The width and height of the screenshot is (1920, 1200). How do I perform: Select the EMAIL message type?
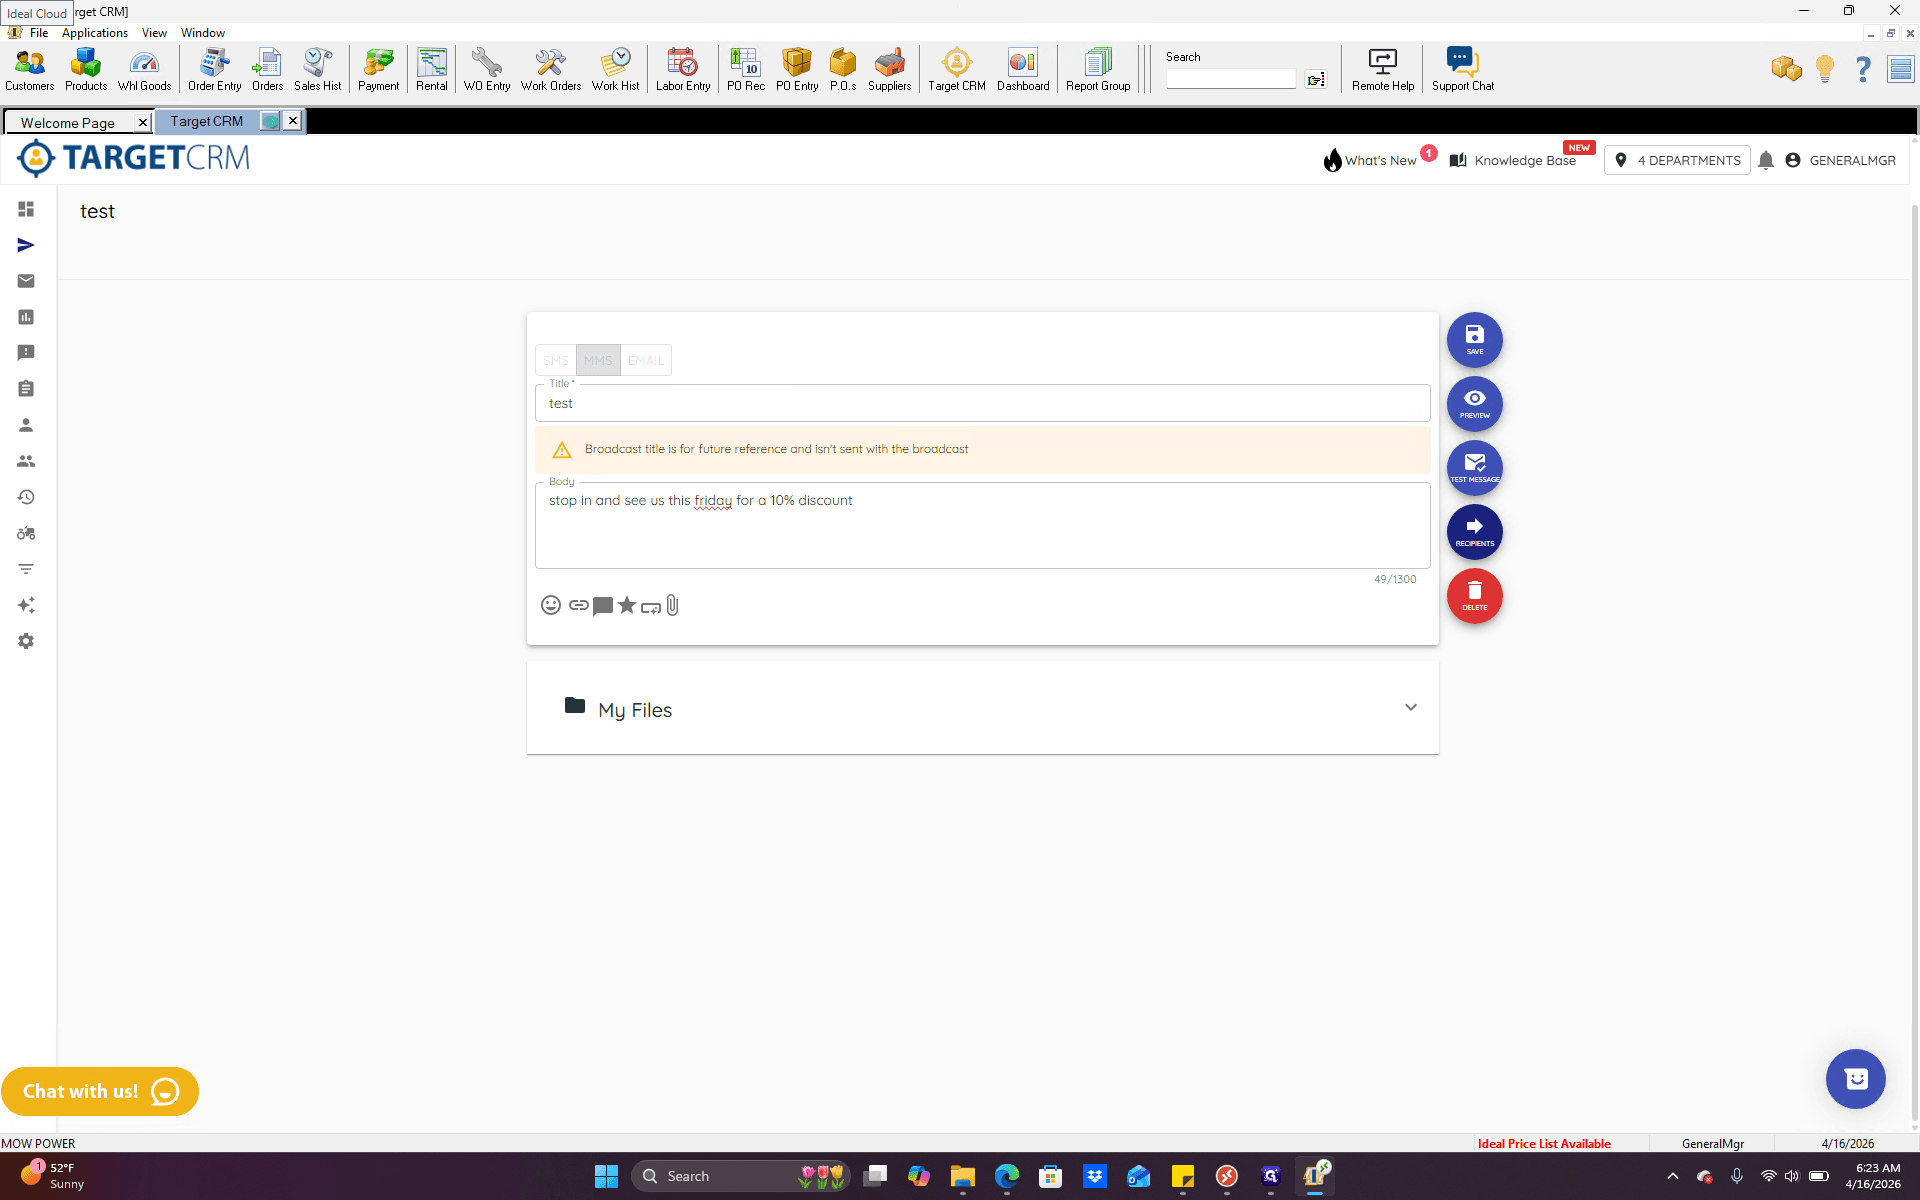pos(645,360)
